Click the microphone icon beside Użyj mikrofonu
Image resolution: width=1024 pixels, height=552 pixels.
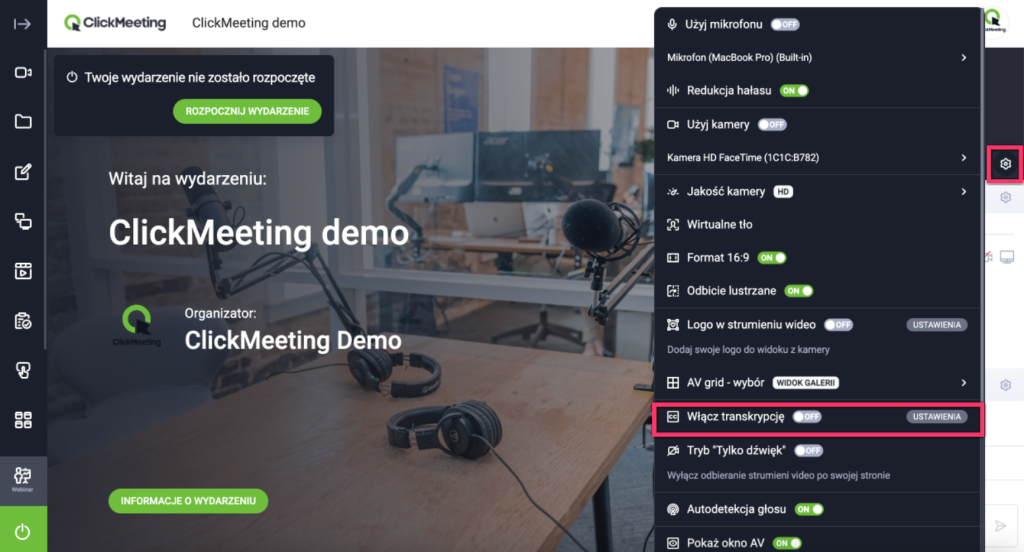pos(672,25)
